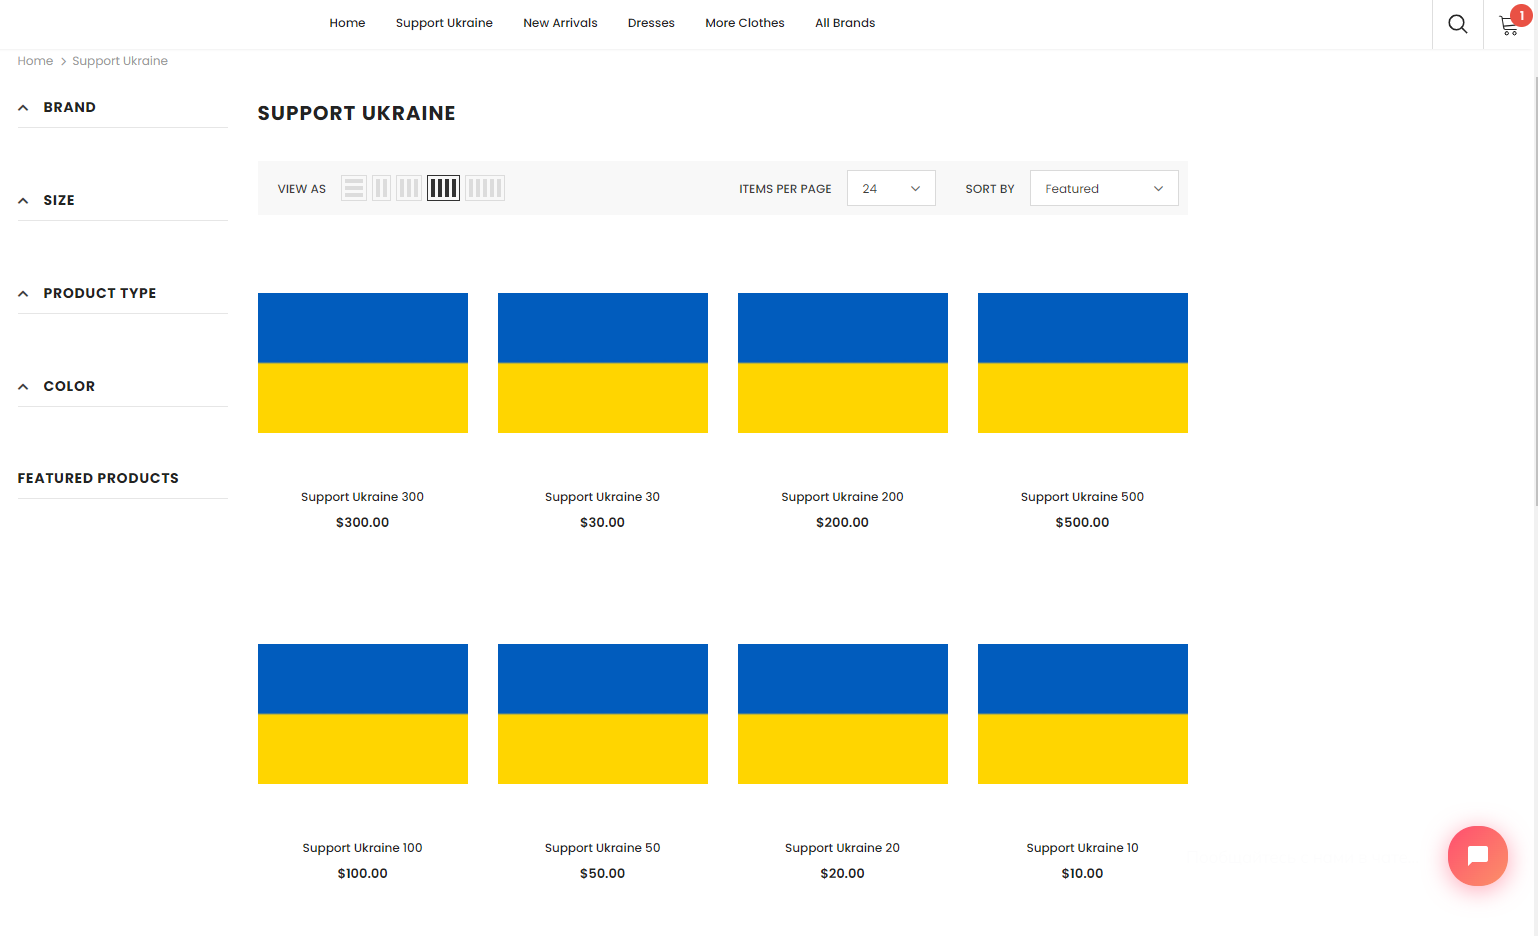Open the Sort By Featured dropdown
Viewport: 1538px width, 936px height.
(1104, 188)
